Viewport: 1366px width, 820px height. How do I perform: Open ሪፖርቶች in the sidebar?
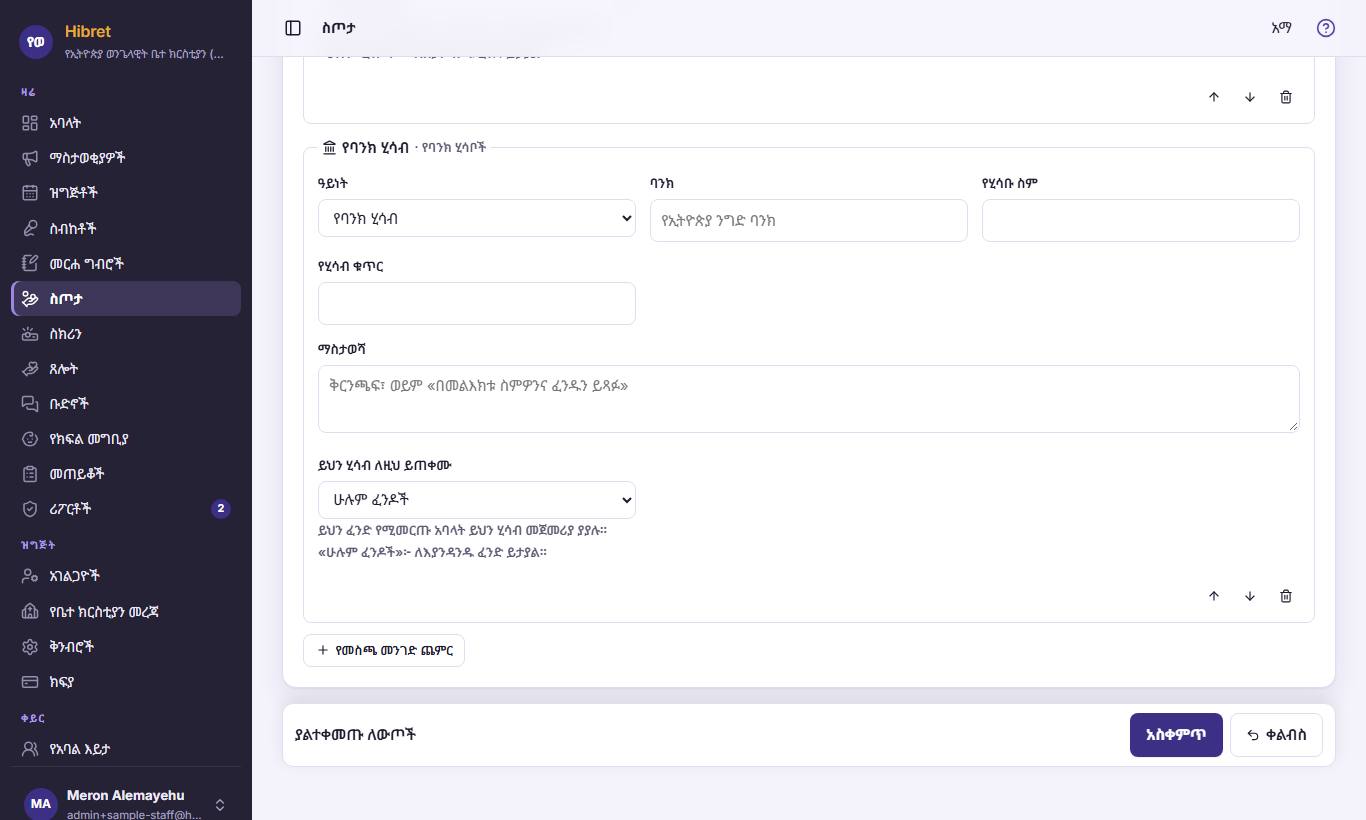coord(126,509)
